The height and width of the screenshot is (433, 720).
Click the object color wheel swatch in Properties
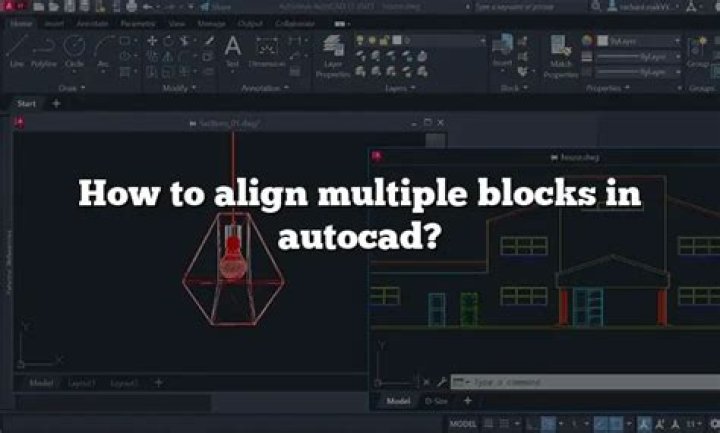point(587,41)
